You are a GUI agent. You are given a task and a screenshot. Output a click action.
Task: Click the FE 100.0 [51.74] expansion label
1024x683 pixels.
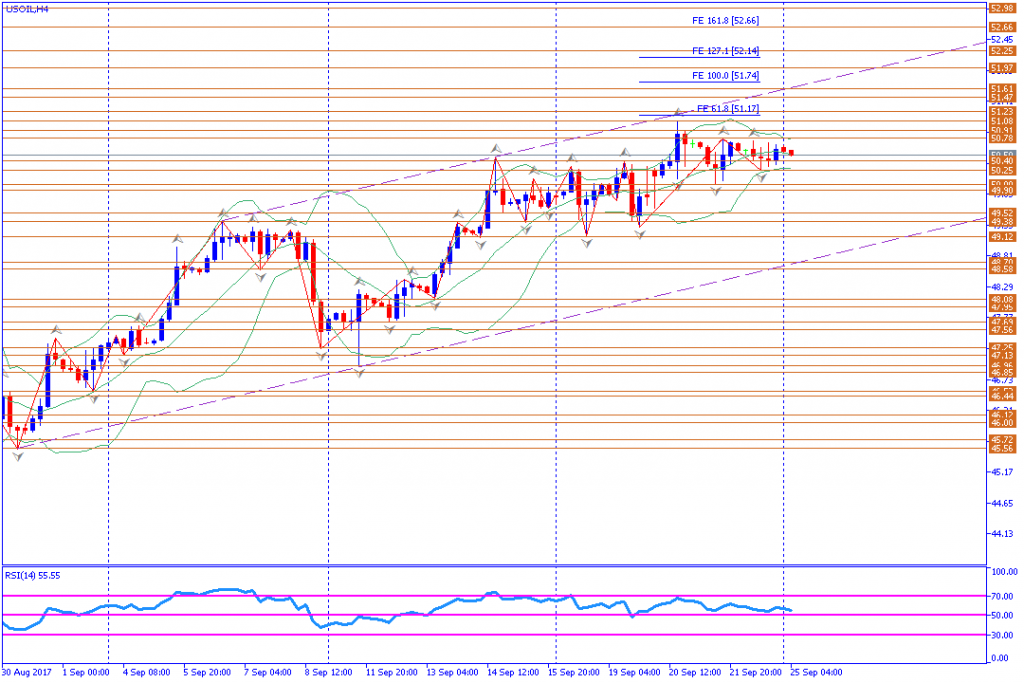[725, 76]
